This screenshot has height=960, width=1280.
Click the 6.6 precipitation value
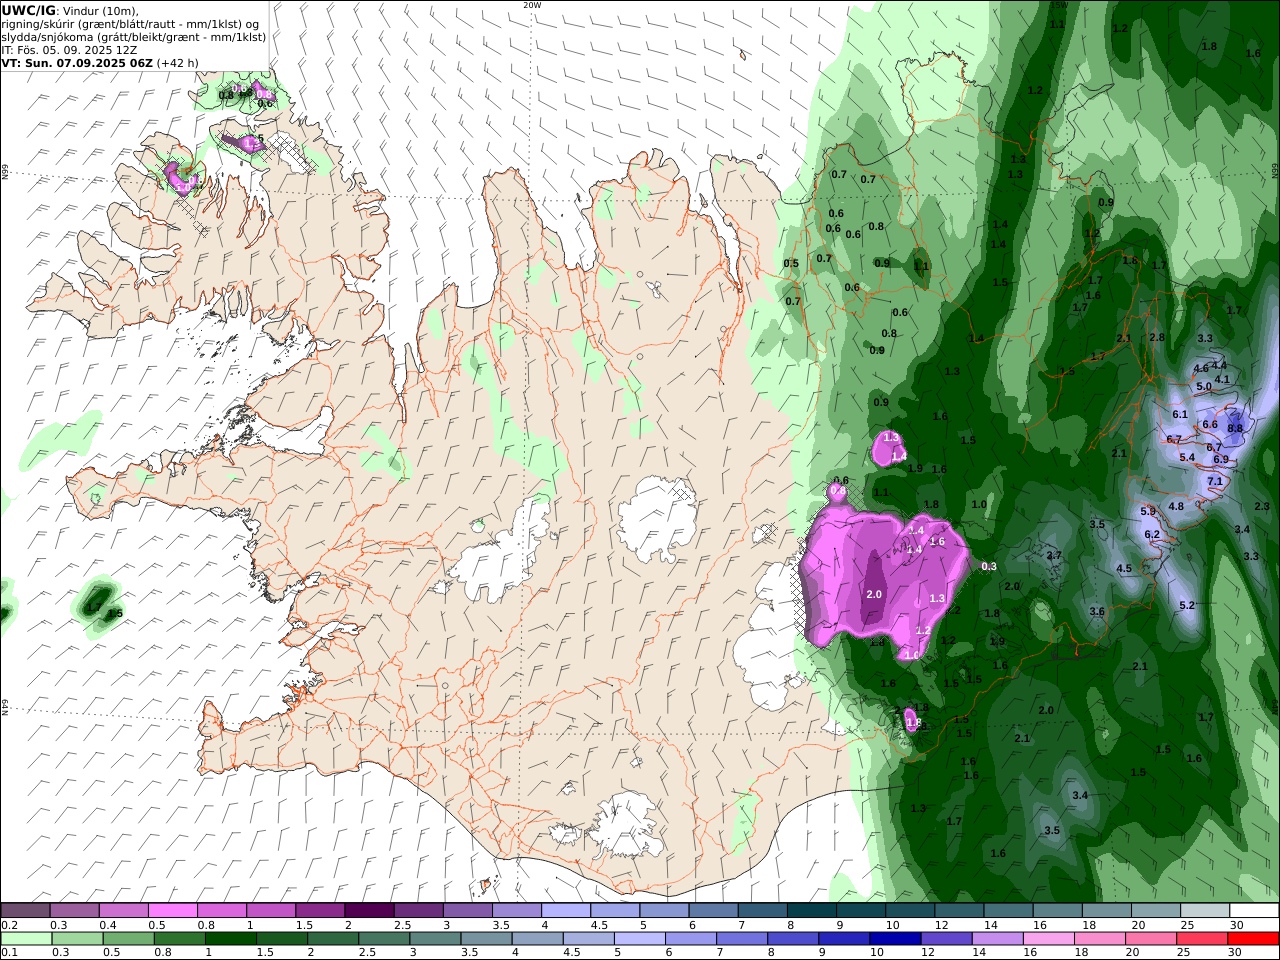pos(1210,425)
